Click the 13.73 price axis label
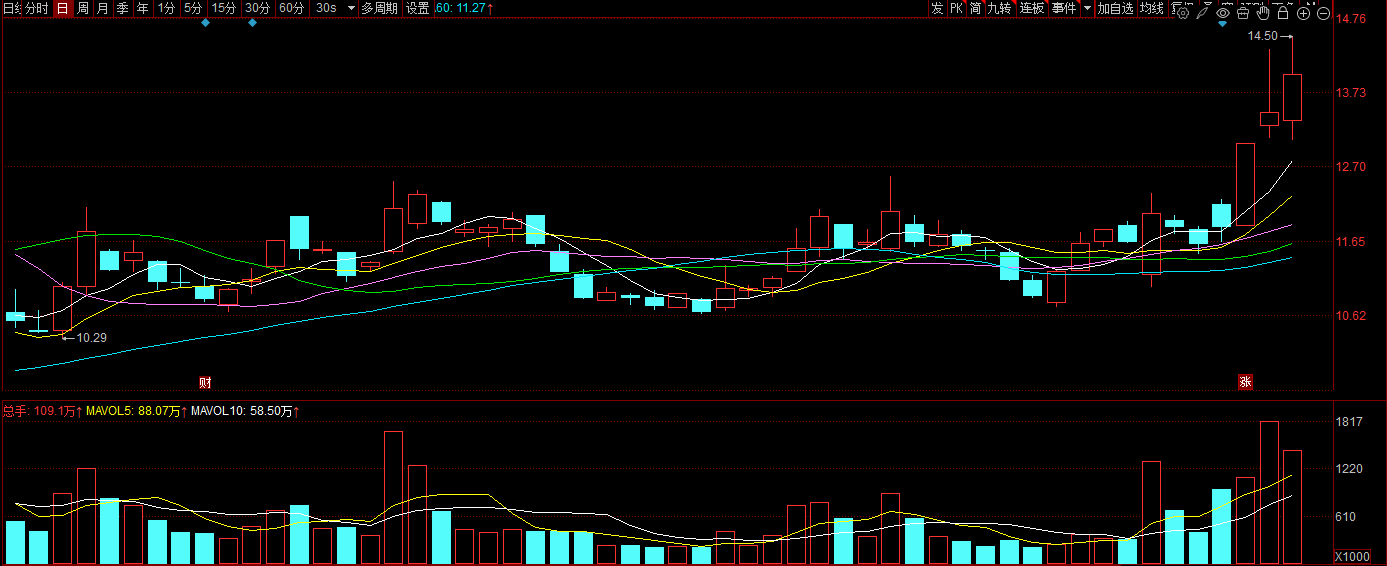 click(1352, 93)
